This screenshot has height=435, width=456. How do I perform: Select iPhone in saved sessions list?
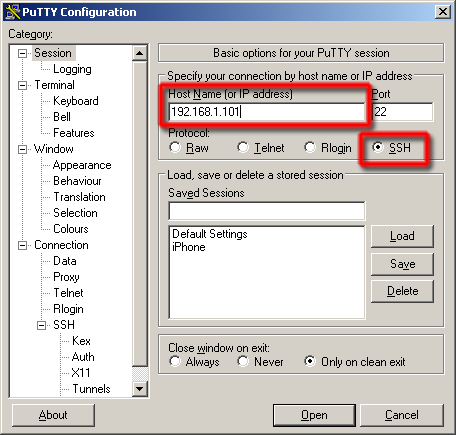click(x=189, y=247)
